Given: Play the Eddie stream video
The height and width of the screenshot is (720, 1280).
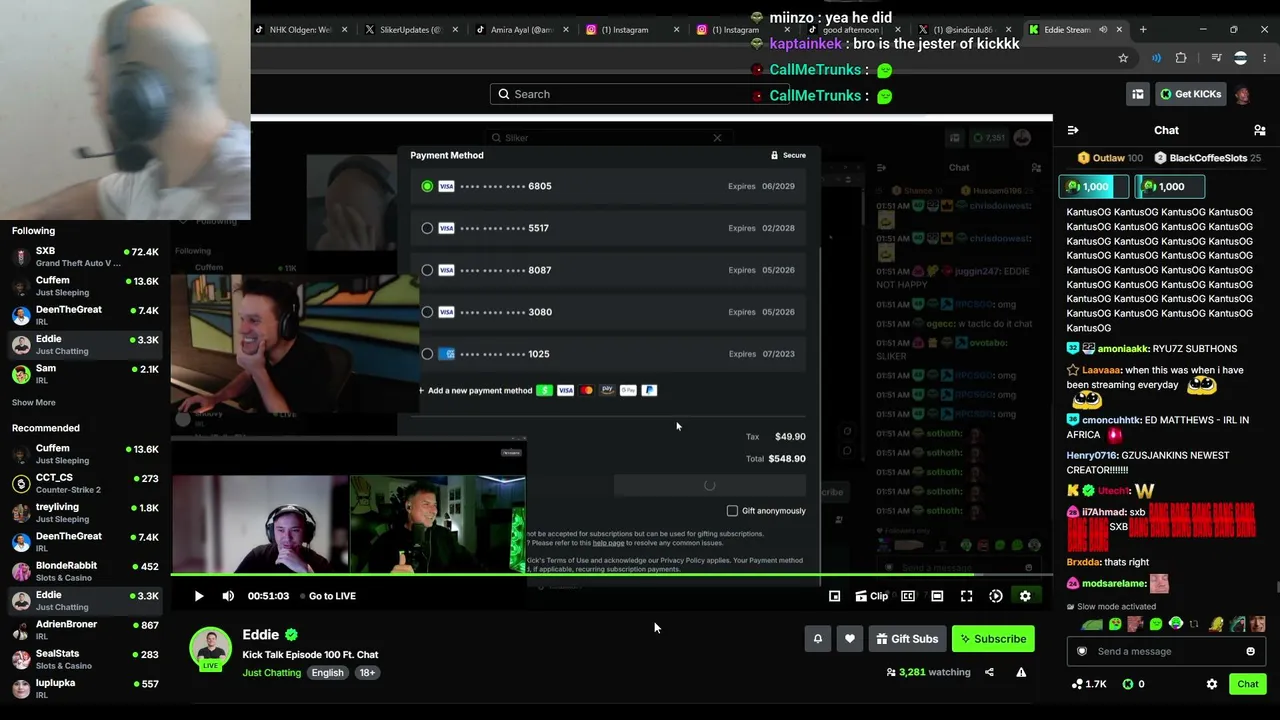Looking at the screenshot, I should (199, 596).
